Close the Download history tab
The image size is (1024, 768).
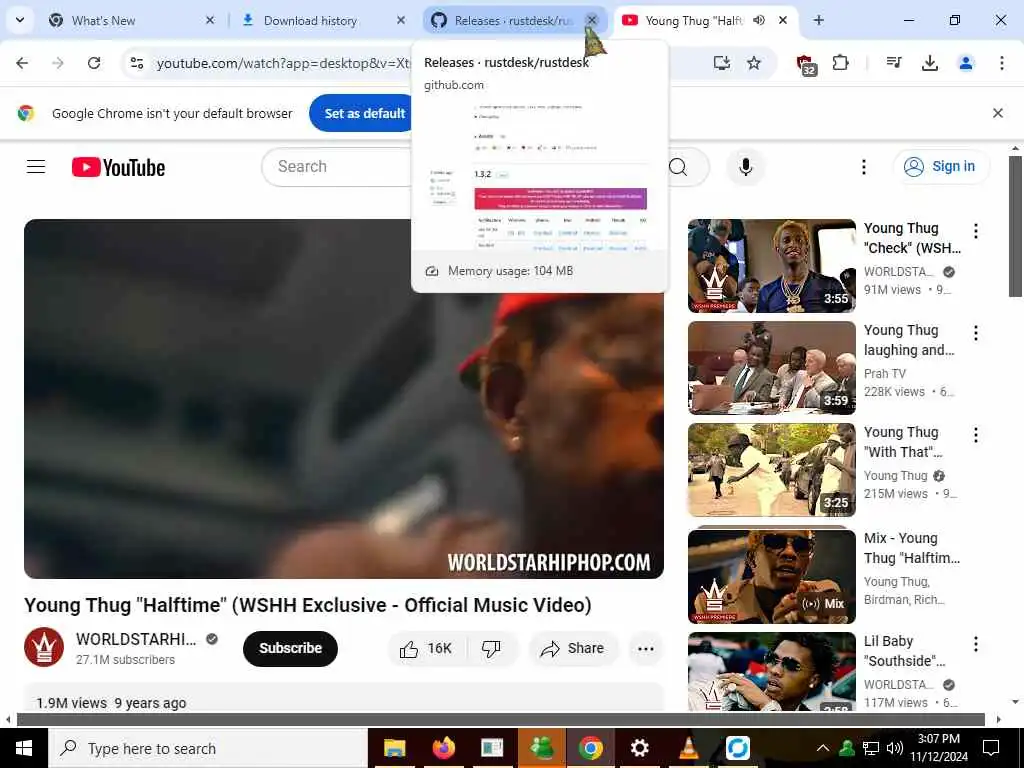(400, 20)
